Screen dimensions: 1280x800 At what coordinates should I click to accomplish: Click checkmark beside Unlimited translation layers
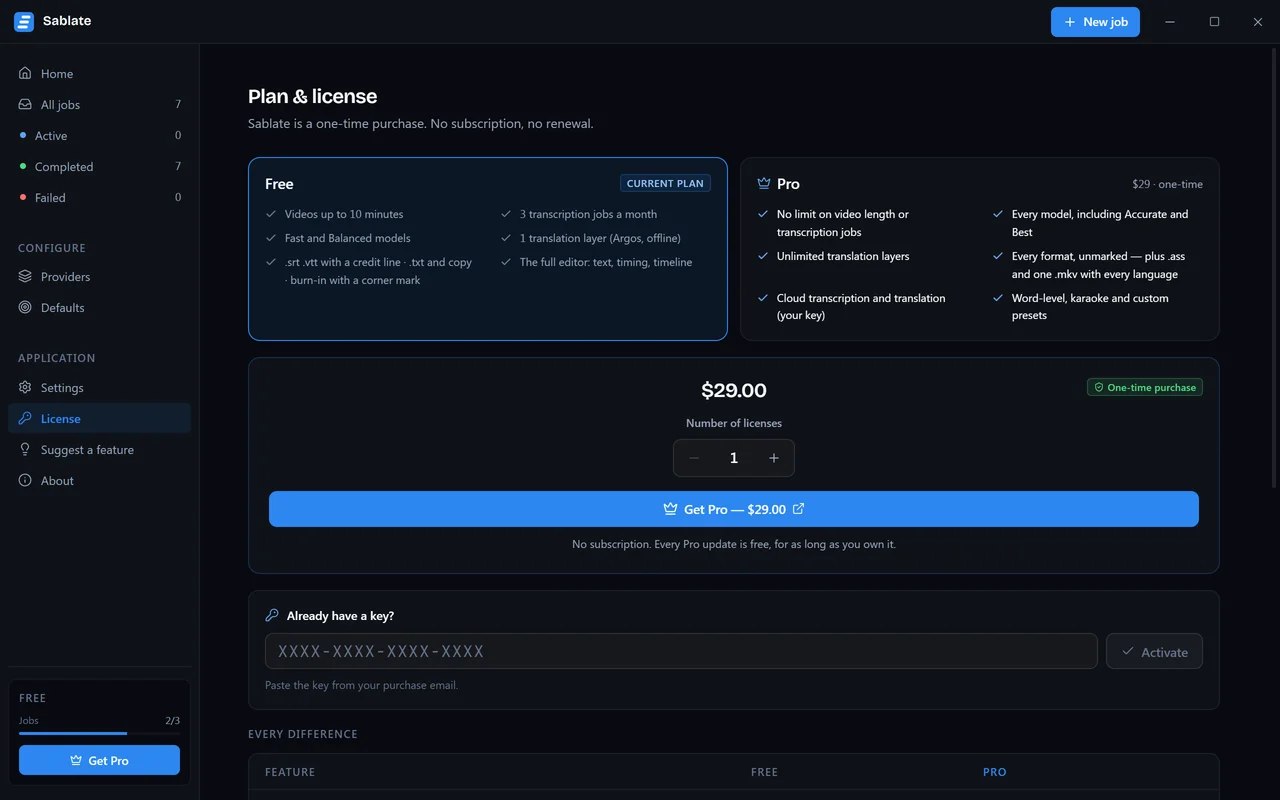763,256
